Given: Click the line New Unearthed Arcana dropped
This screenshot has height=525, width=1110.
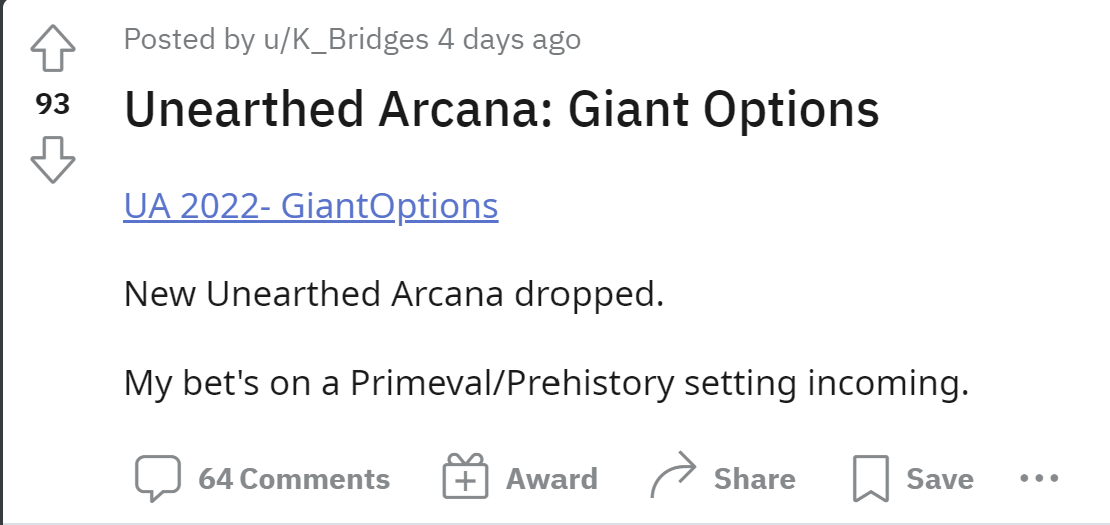Looking at the screenshot, I should click(x=394, y=295).
